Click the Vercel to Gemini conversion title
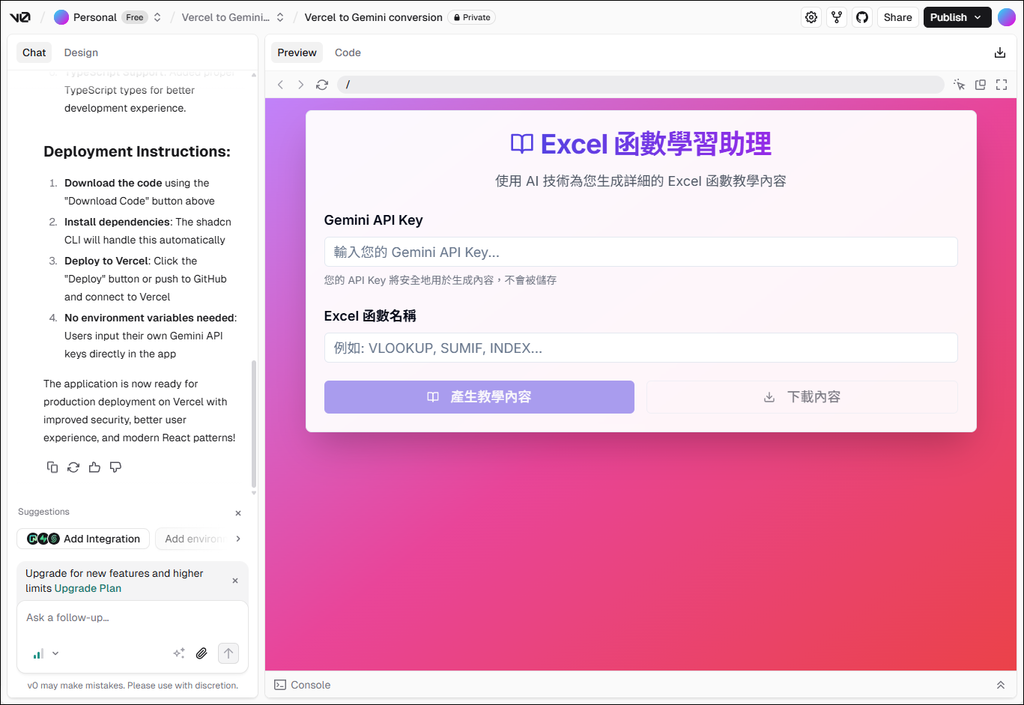The image size is (1024, 705). coord(374,18)
